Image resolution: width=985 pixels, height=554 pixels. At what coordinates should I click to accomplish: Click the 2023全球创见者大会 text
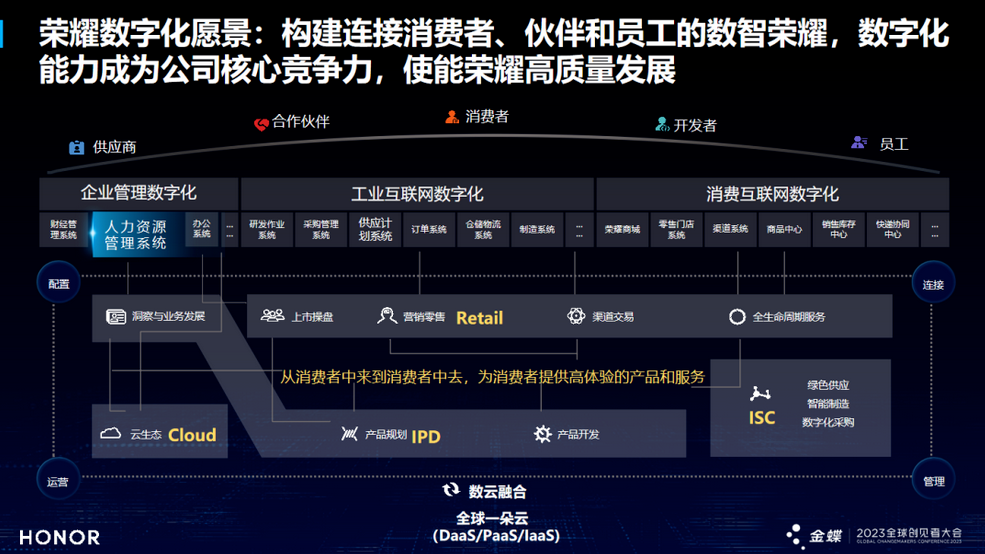pyautogui.click(x=909, y=533)
